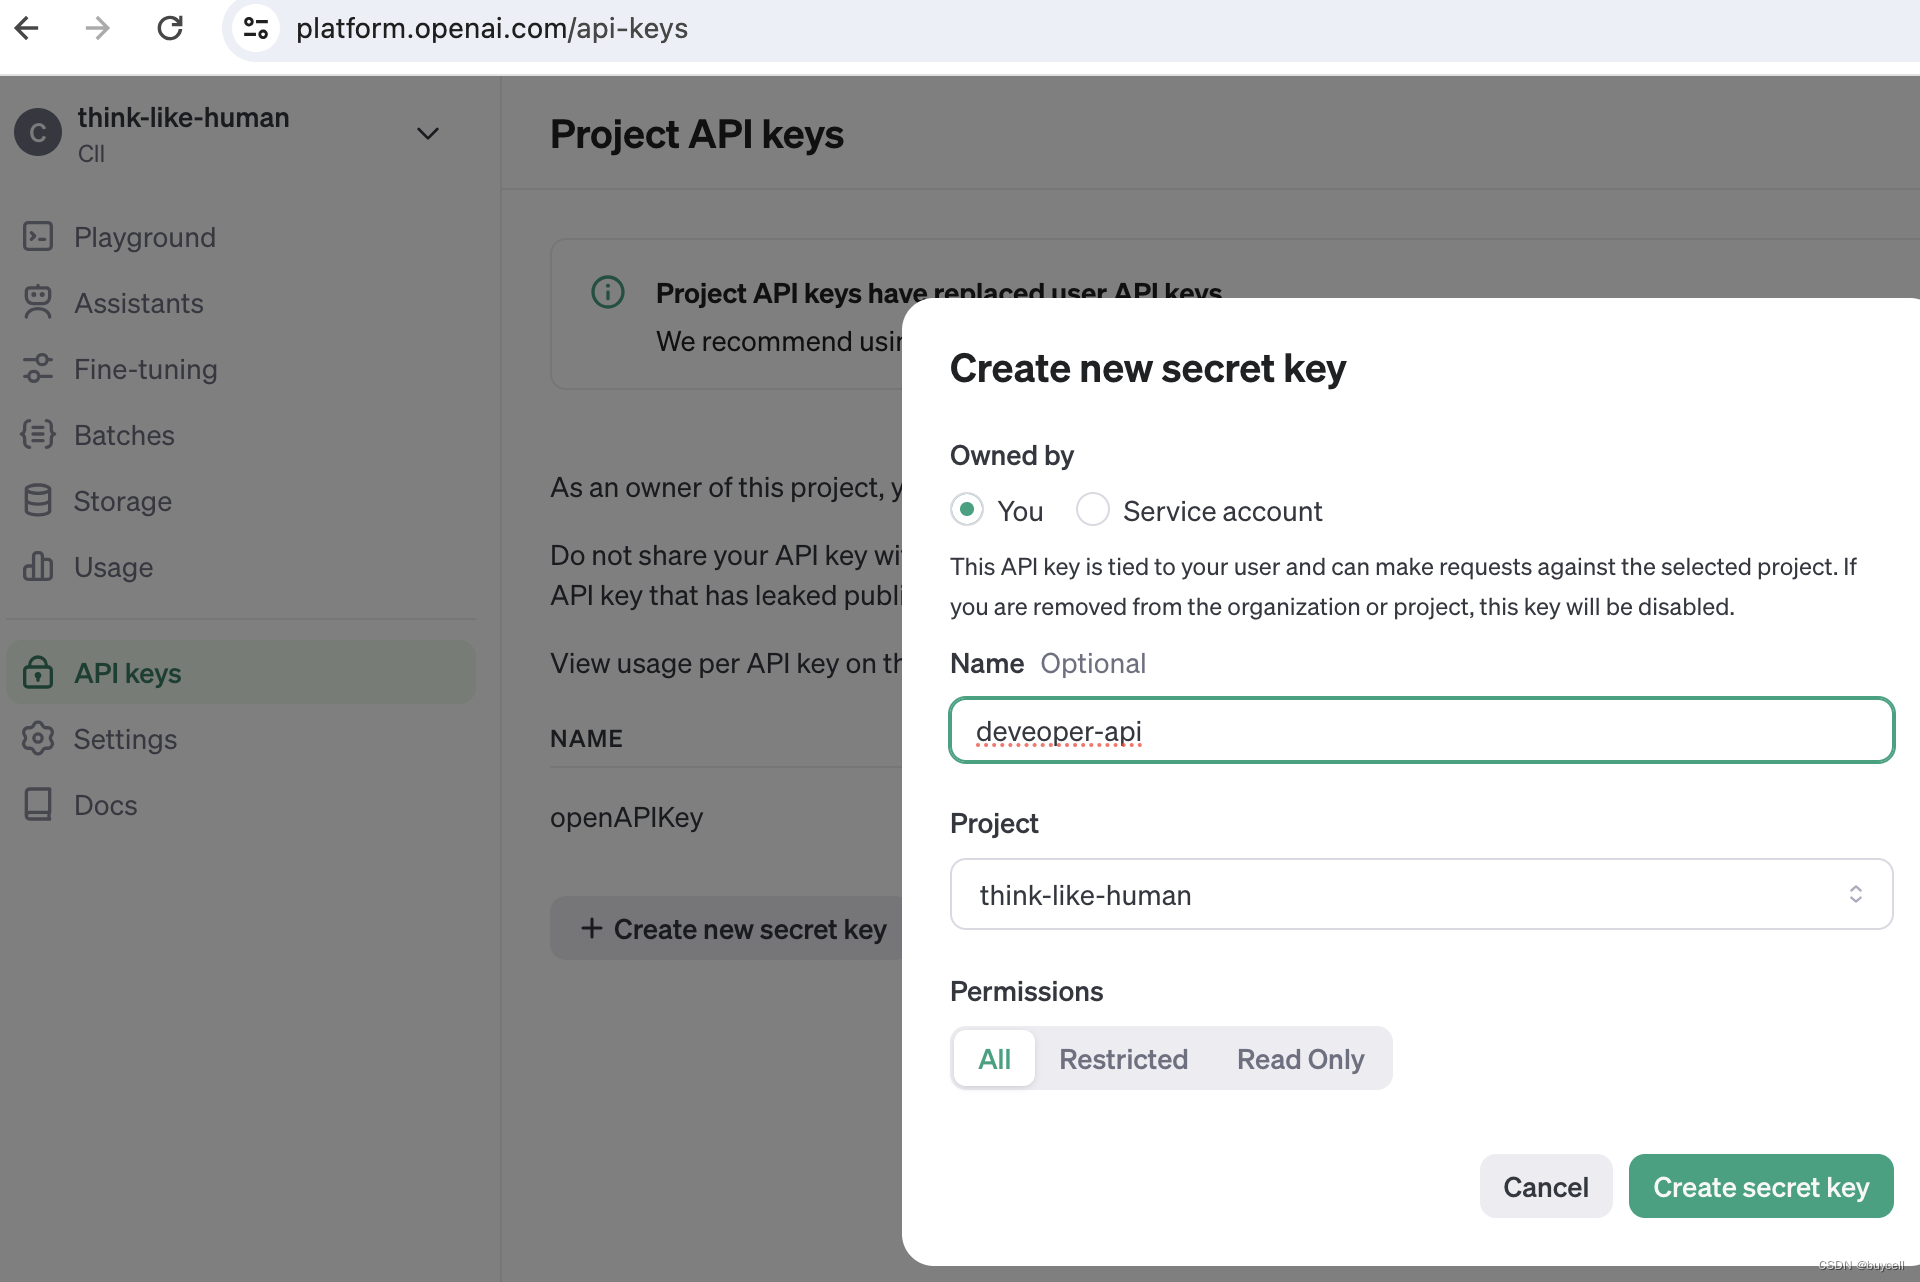Click the Batches braces icon

tap(38, 435)
